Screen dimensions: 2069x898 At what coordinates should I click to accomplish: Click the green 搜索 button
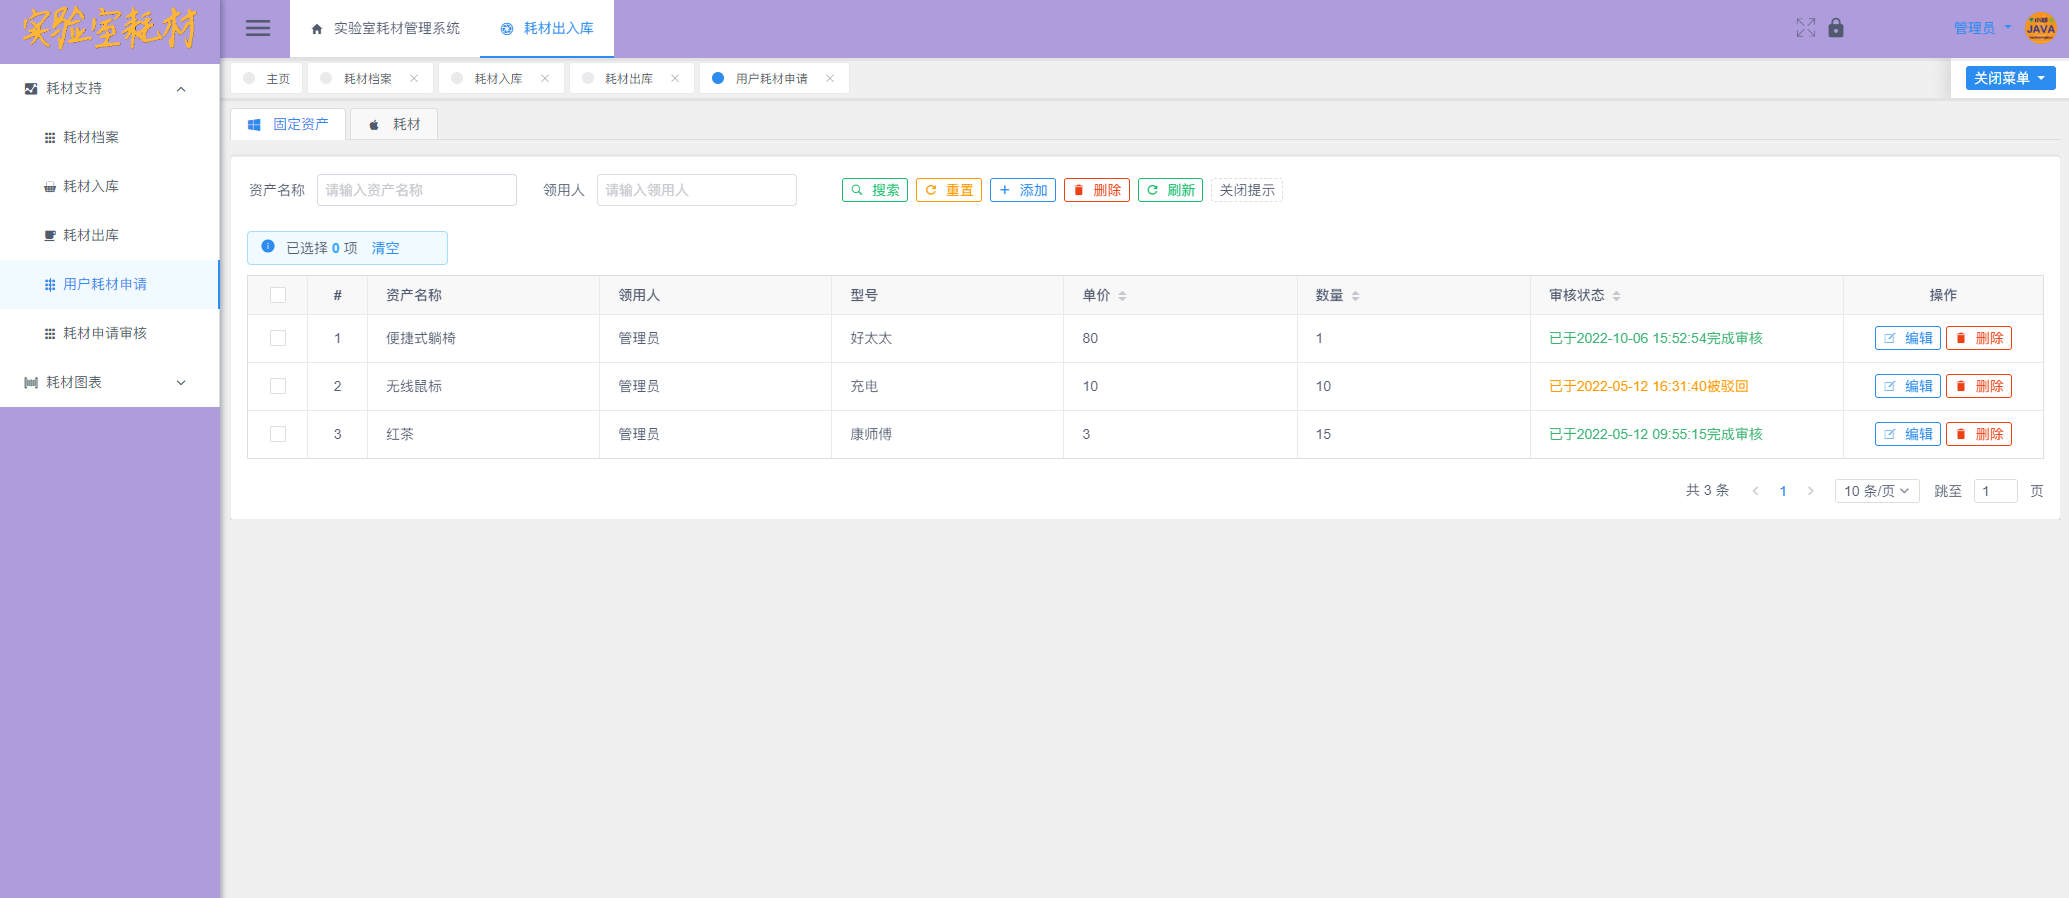pos(875,190)
